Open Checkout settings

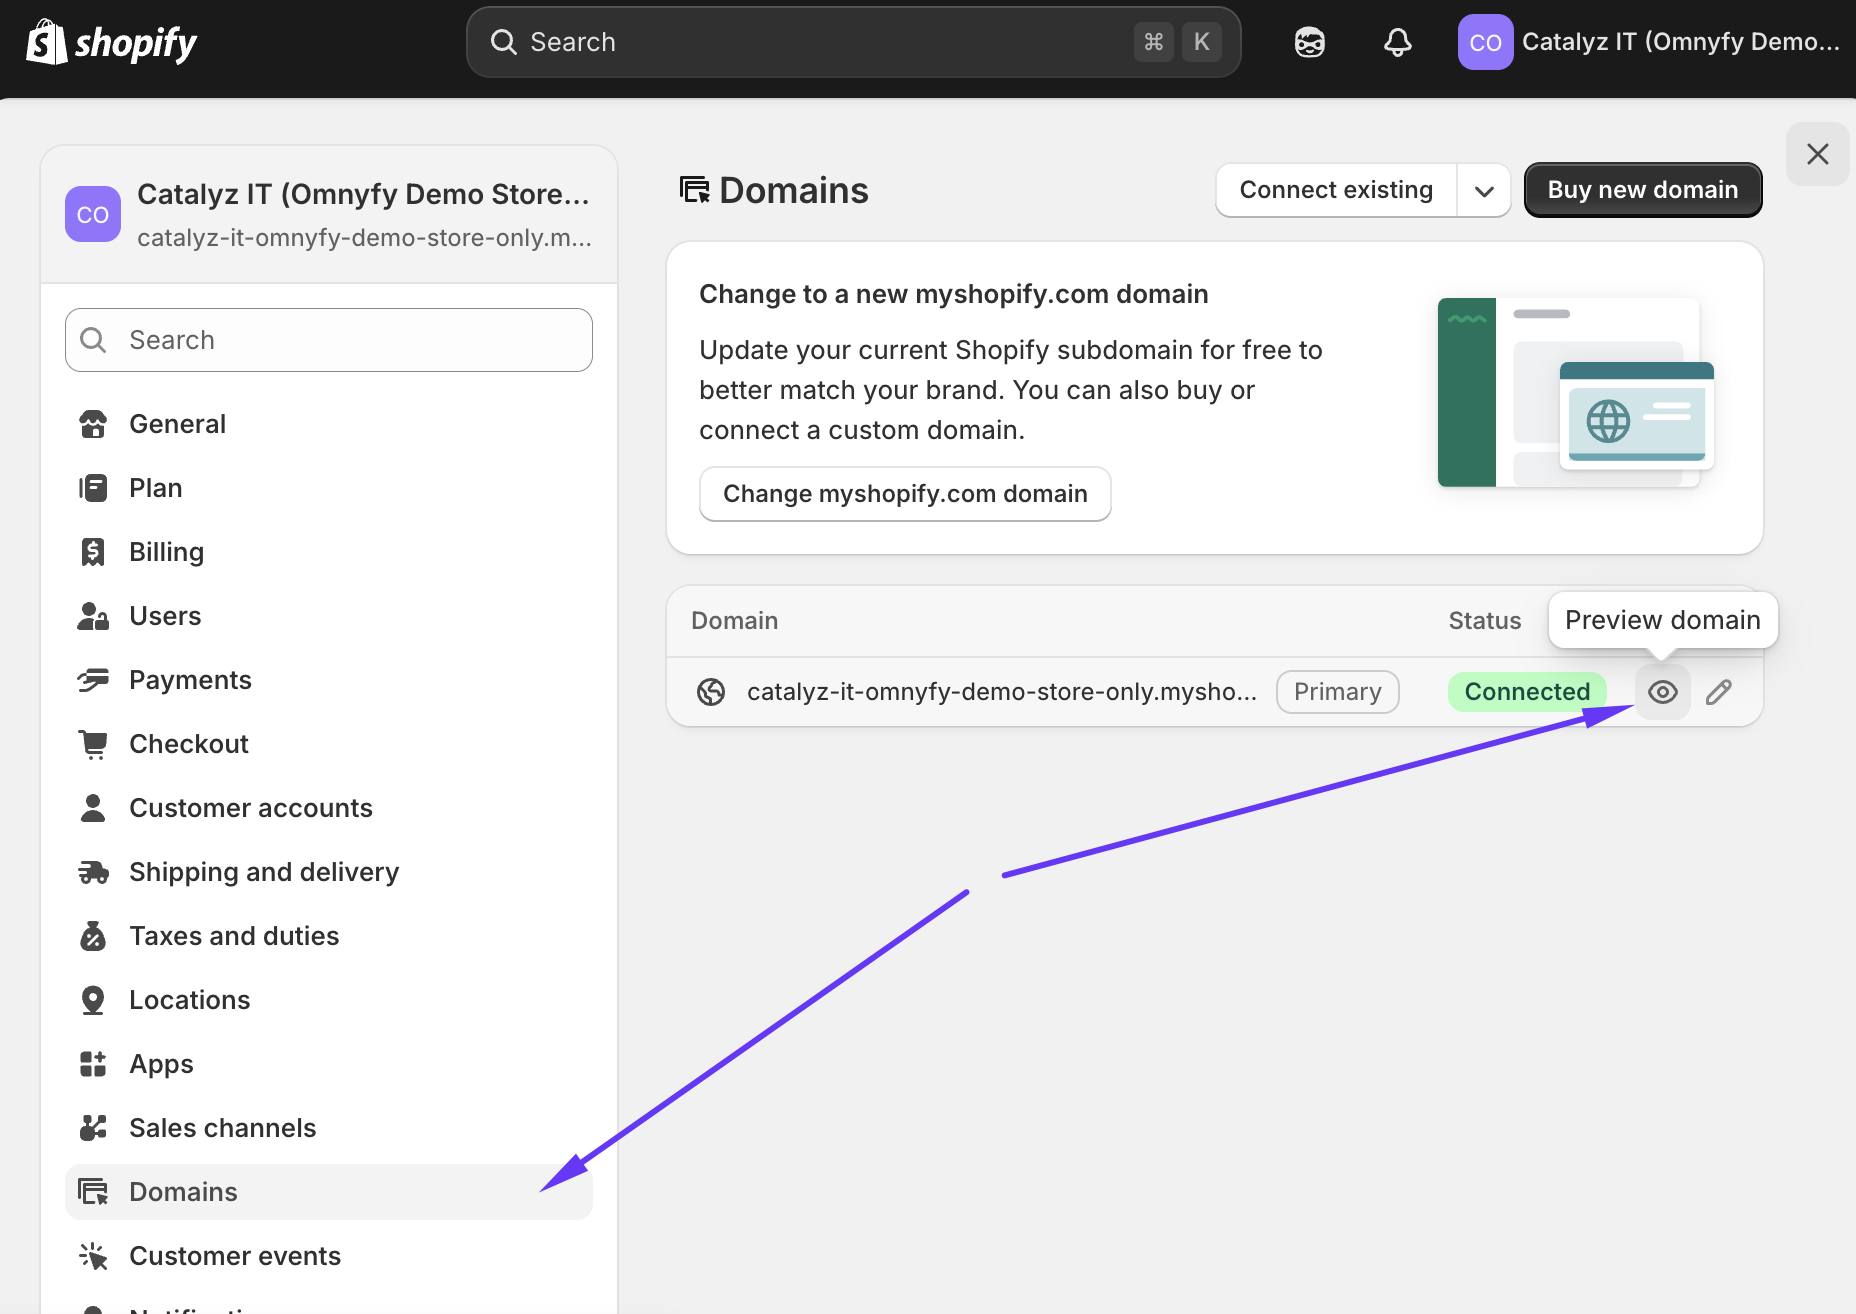coord(329,744)
